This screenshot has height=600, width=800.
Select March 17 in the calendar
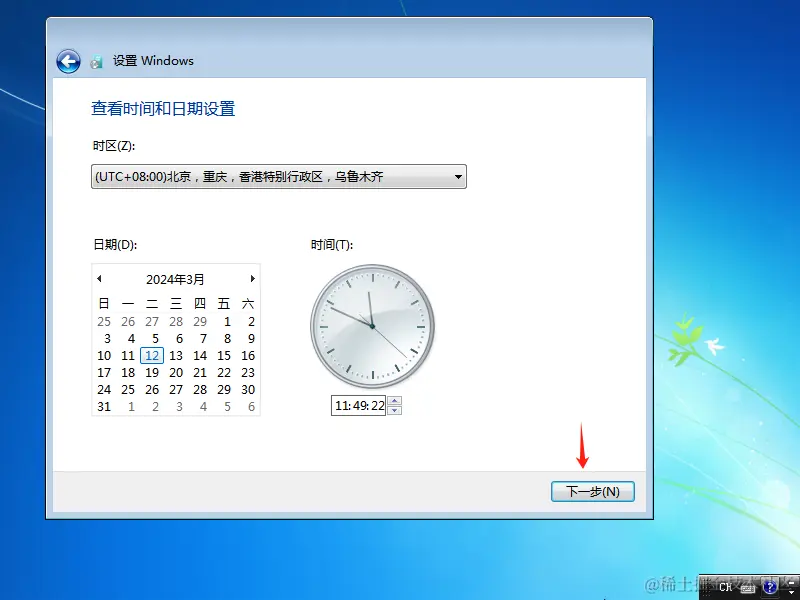pos(104,373)
